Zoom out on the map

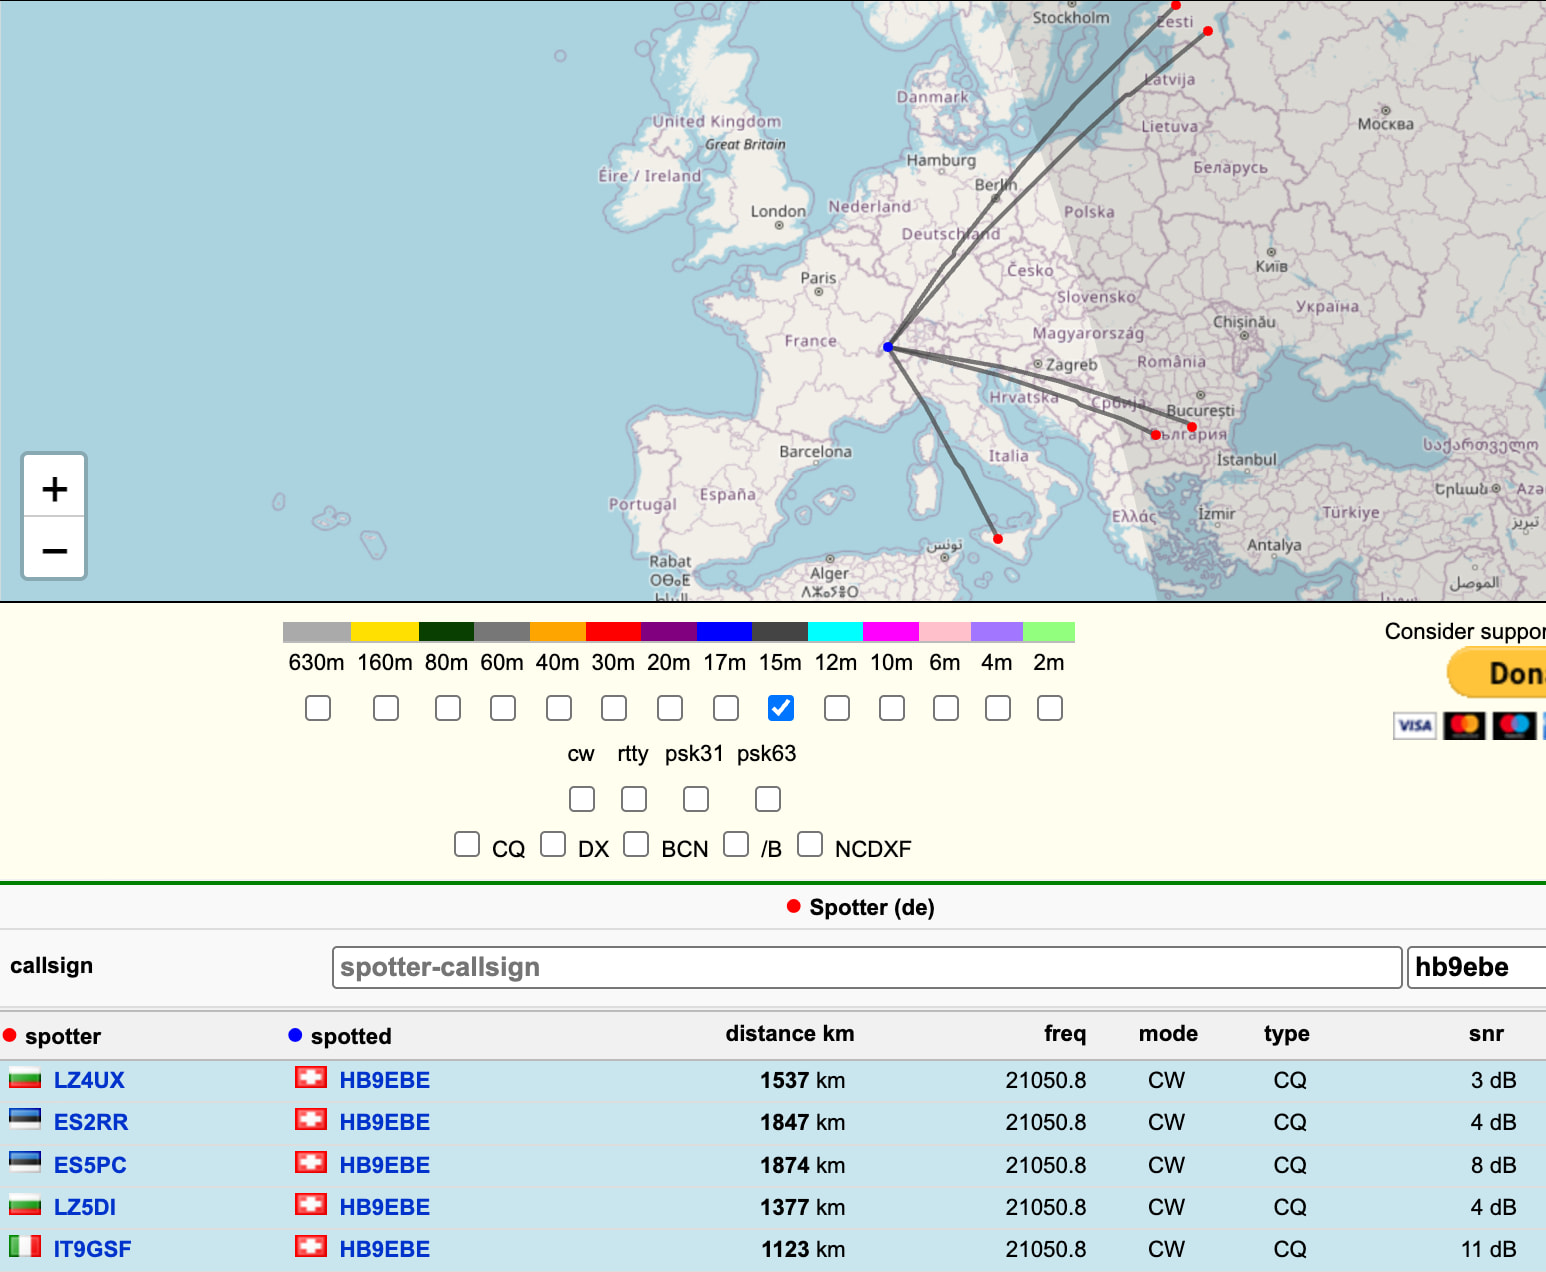tap(55, 549)
